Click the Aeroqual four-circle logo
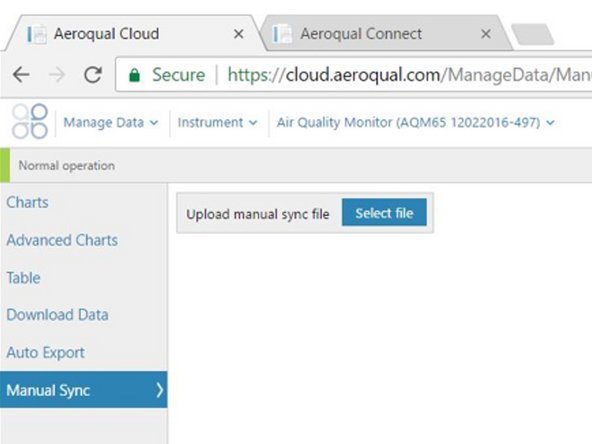The width and height of the screenshot is (592, 444). click(30, 122)
